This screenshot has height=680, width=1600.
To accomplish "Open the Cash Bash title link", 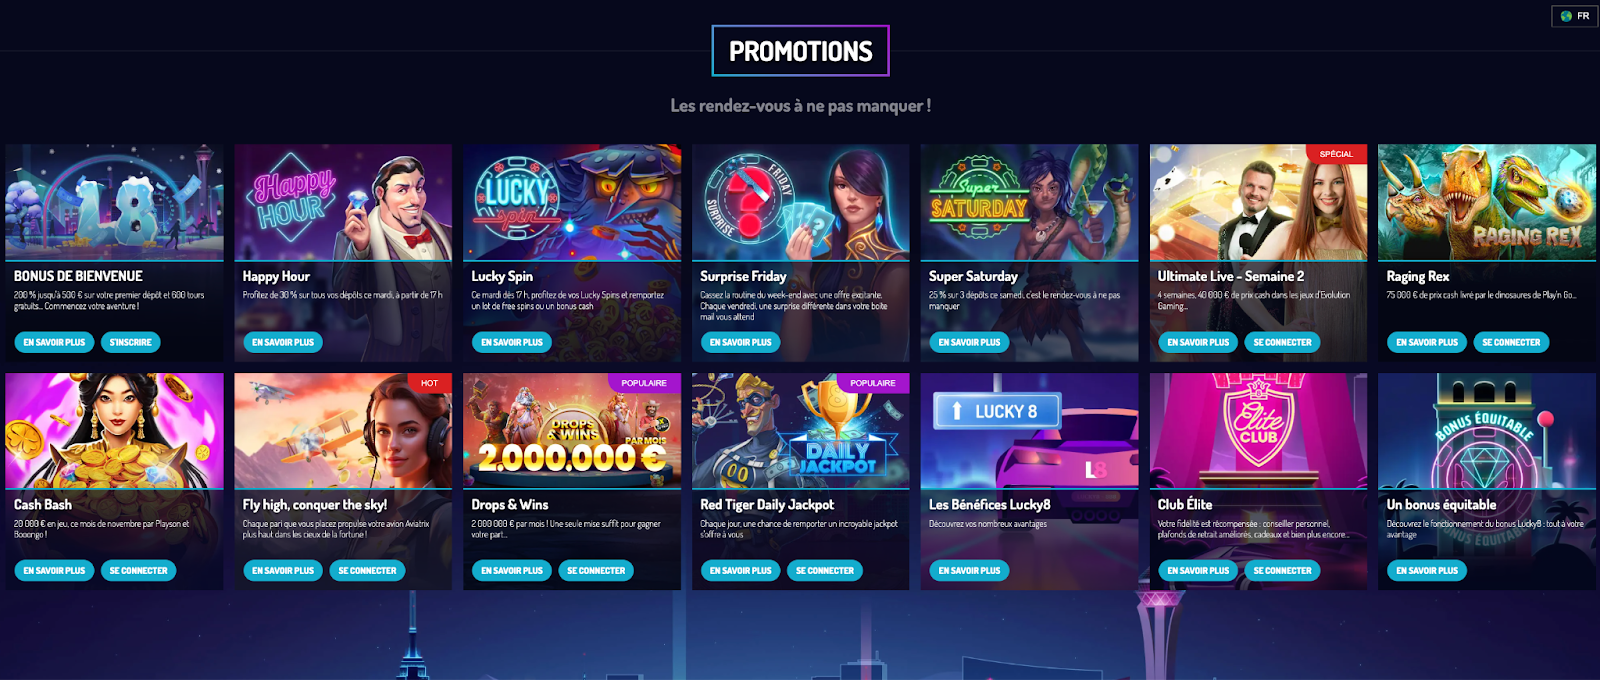I will point(43,505).
